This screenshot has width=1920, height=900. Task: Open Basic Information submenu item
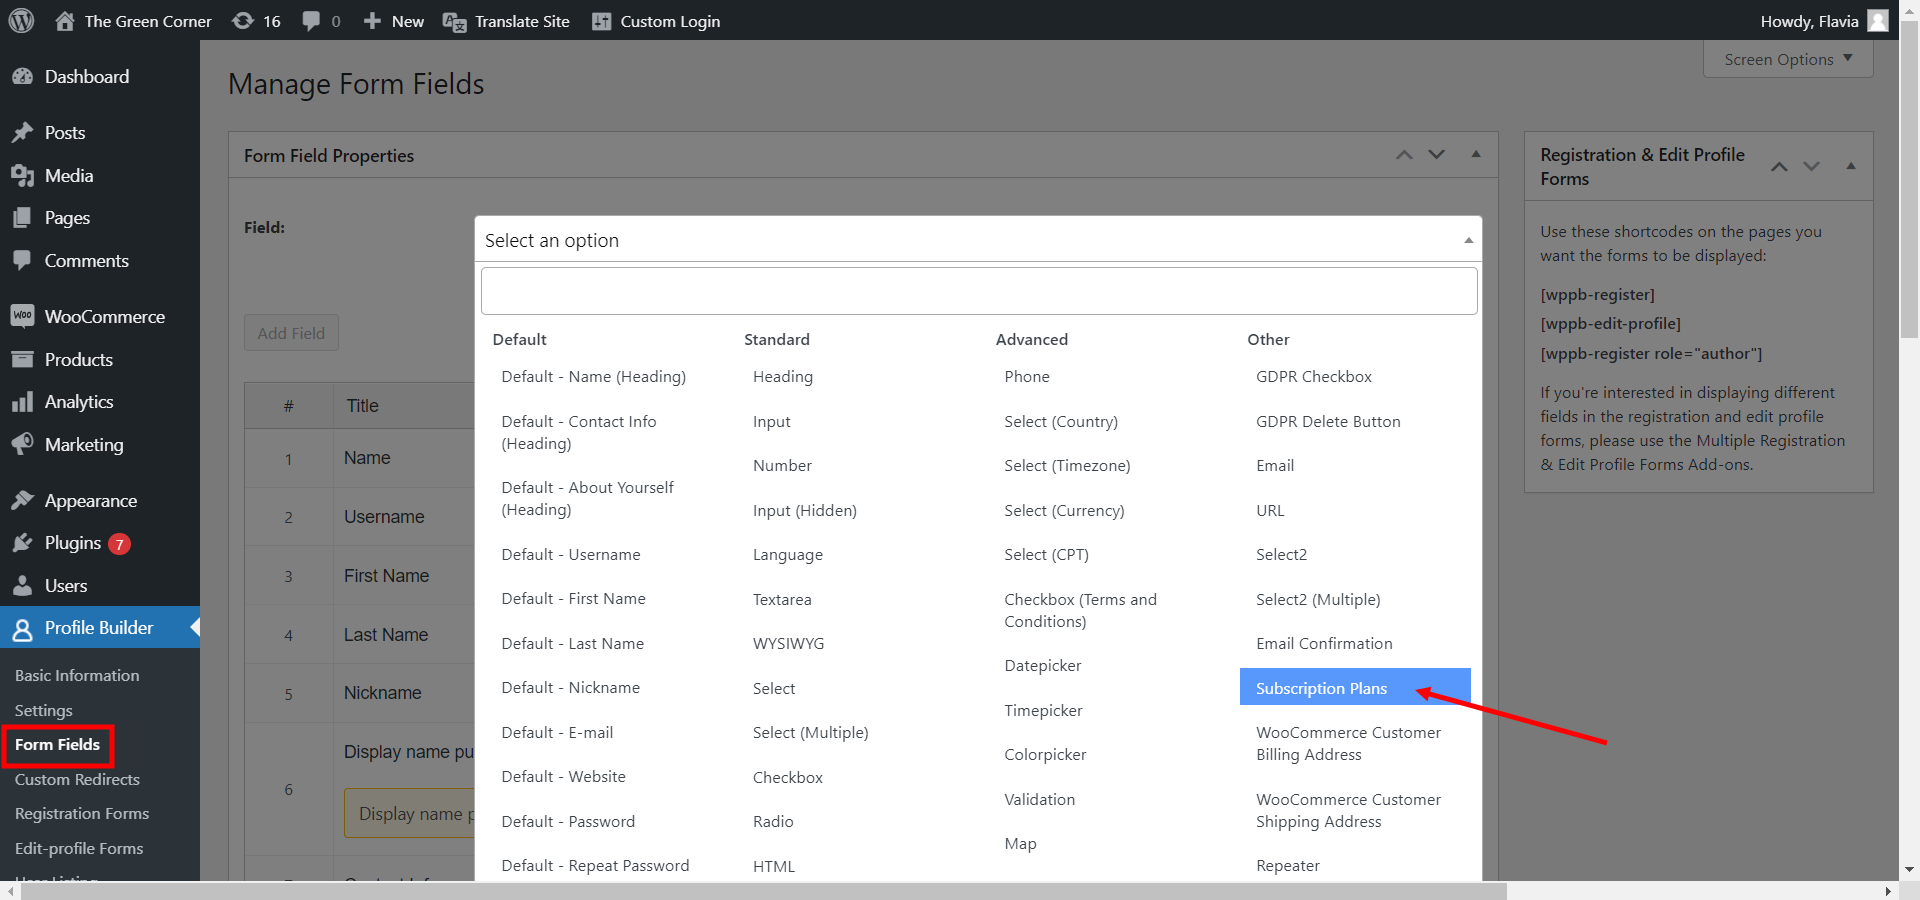77,676
